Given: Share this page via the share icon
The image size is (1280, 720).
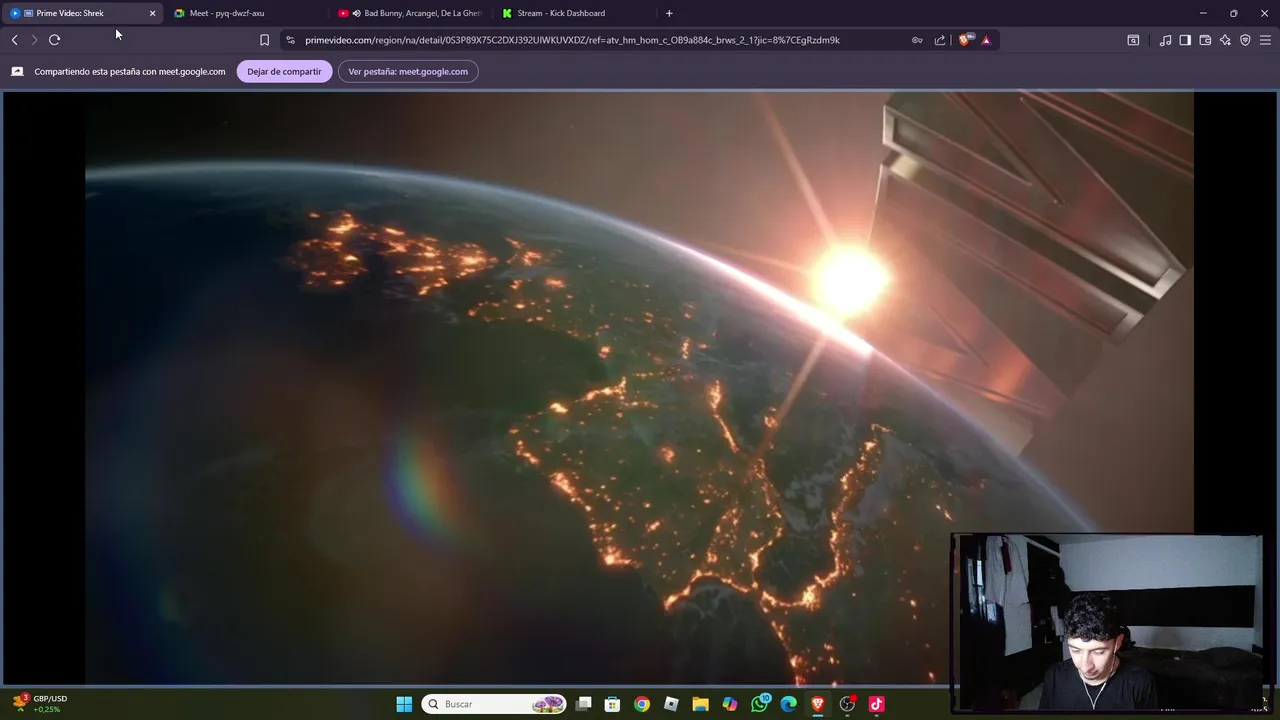Looking at the screenshot, I should 940,40.
